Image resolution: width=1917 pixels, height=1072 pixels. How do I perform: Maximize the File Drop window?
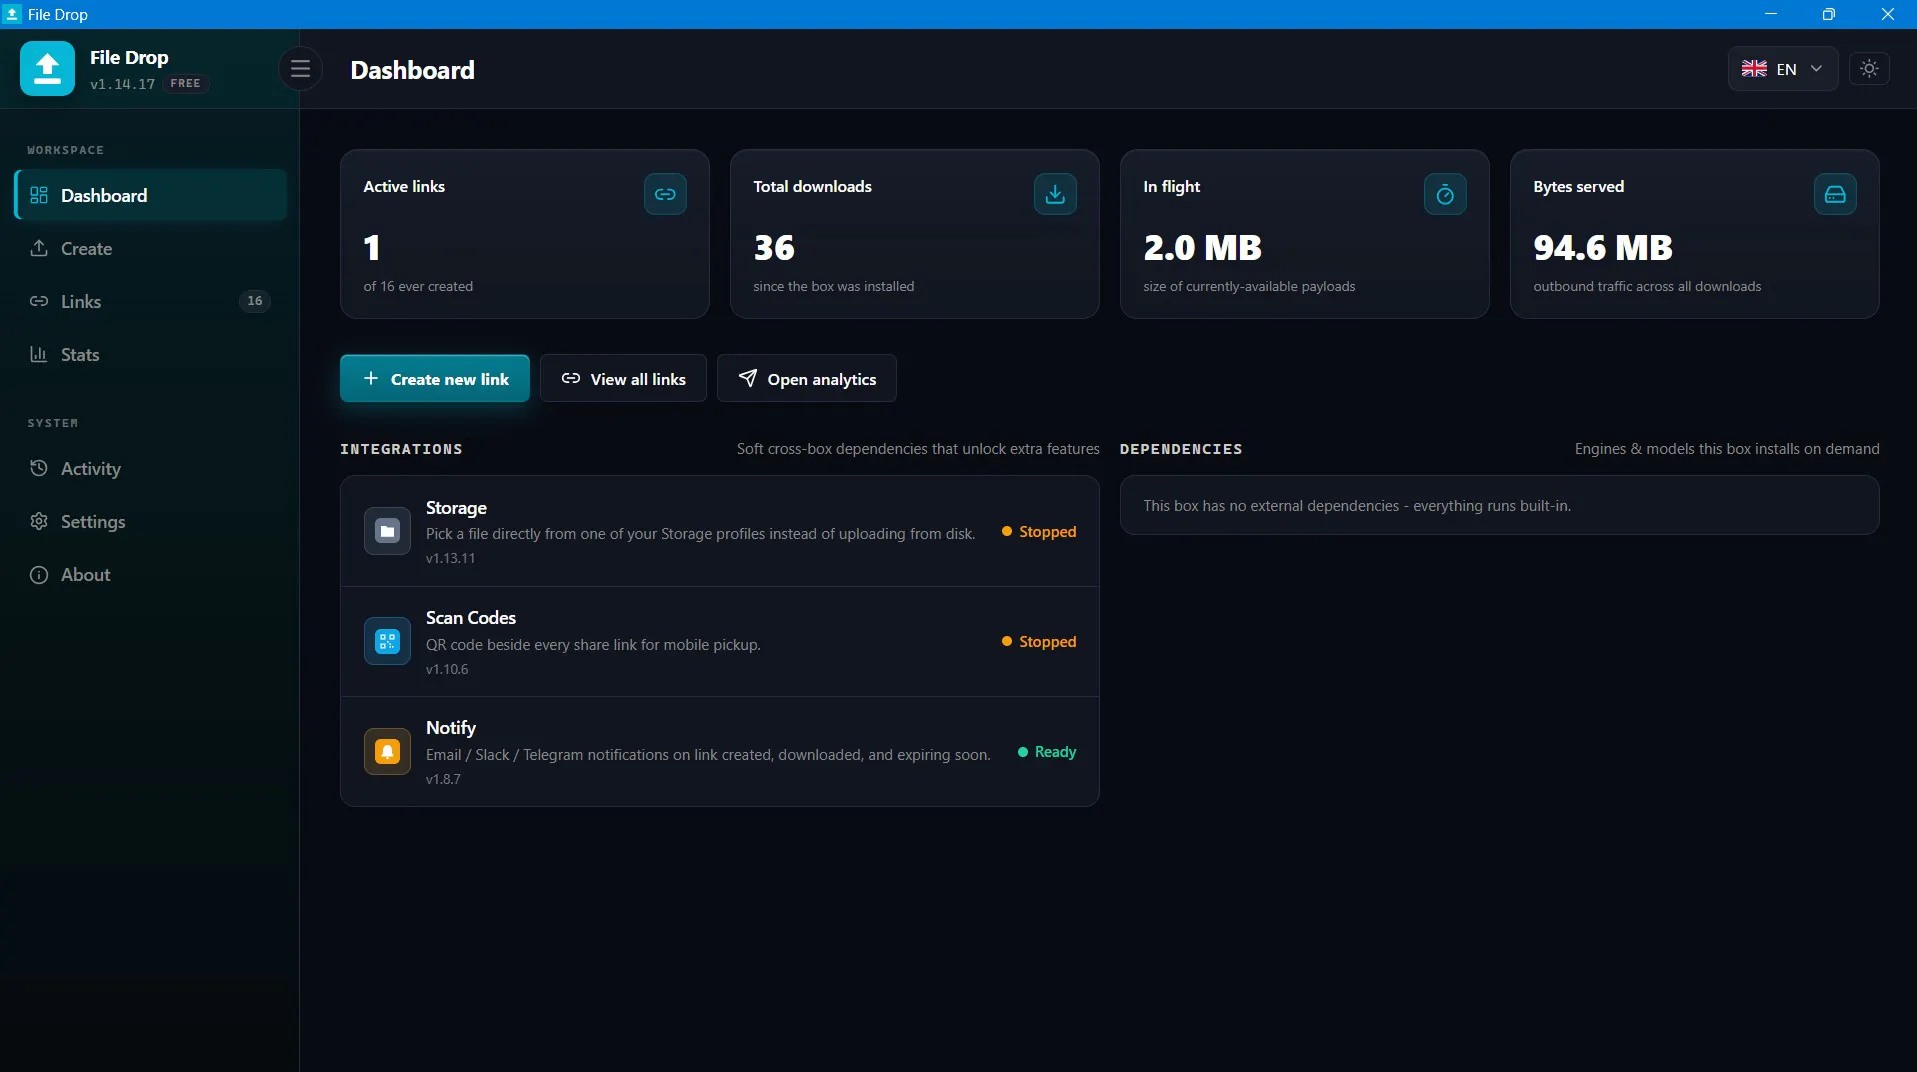(1828, 14)
